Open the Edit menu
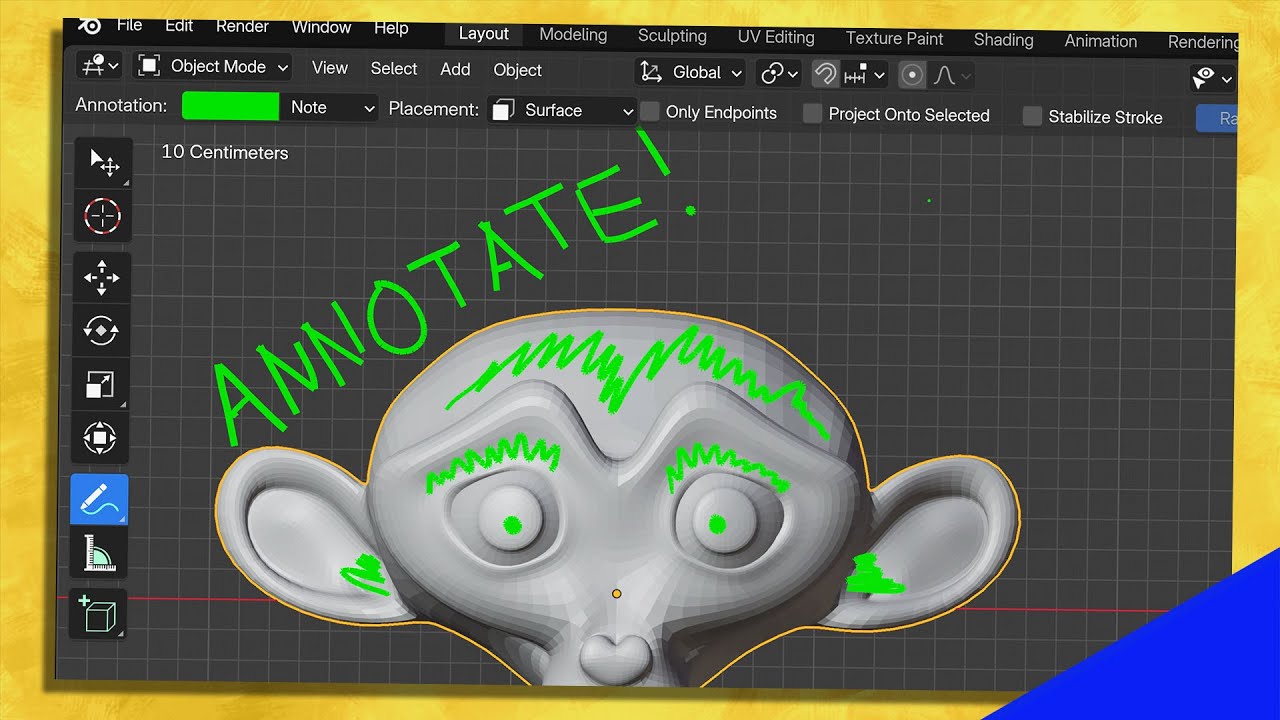Viewport: 1280px width, 720px height. (x=179, y=26)
